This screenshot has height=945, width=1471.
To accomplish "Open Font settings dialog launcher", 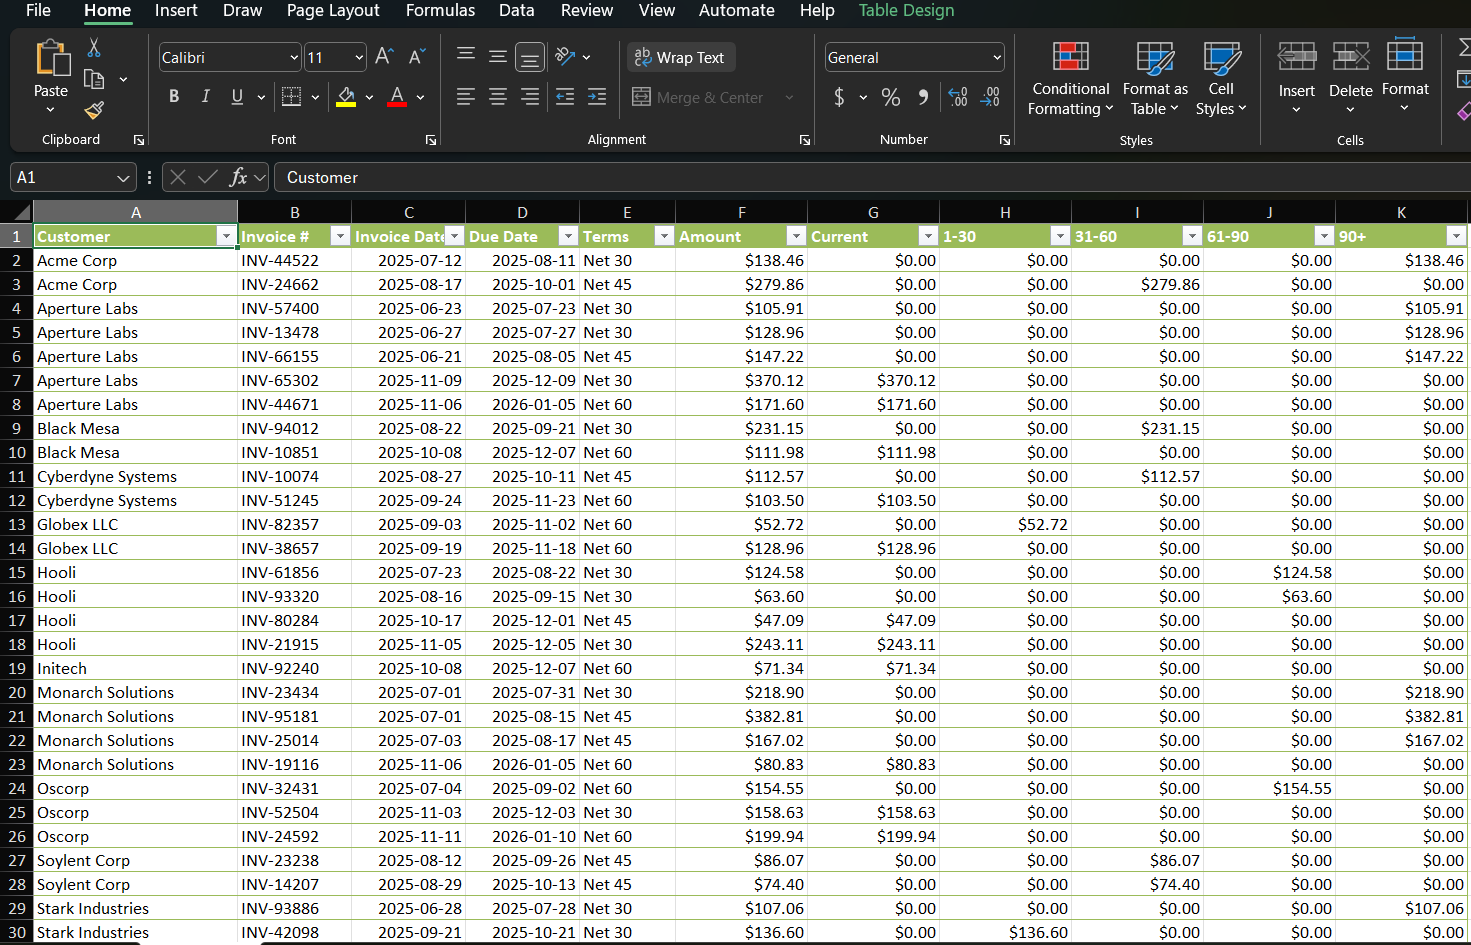I will 431,140.
